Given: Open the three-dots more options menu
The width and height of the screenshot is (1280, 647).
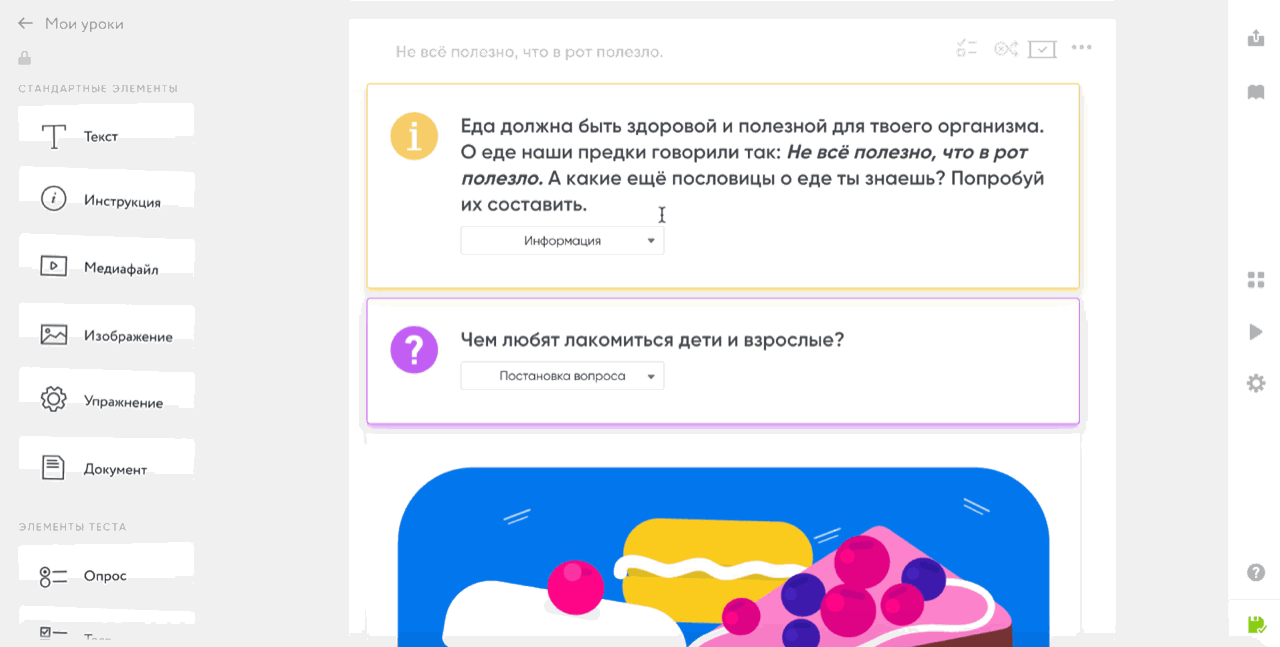Looking at the screenshot, I should click(1081, 47).
